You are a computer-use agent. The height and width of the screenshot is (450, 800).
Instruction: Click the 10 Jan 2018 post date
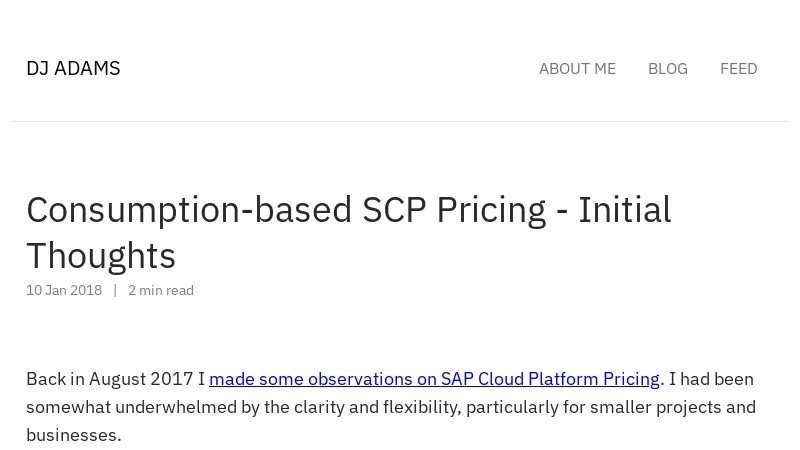coord(64,290)
